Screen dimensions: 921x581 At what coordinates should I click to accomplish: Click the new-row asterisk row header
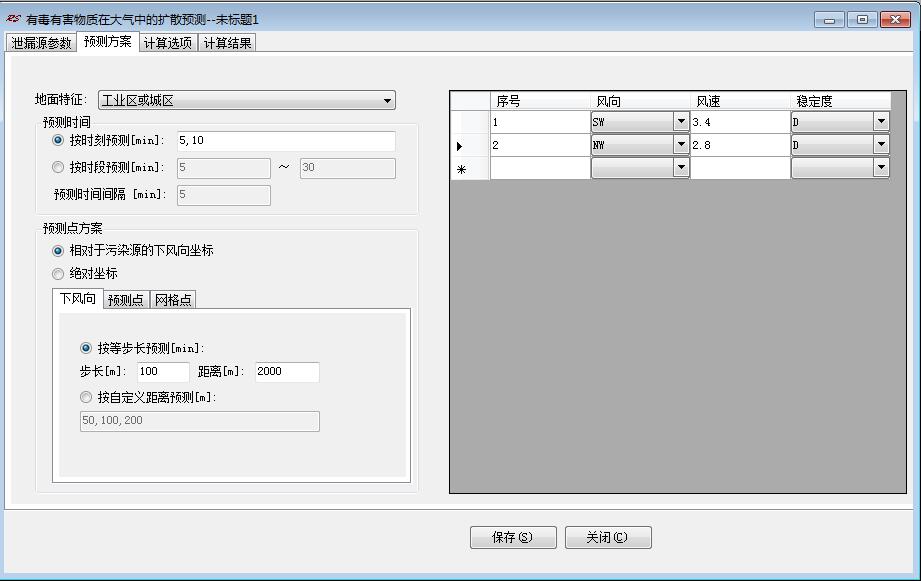[x=470, y=168]
